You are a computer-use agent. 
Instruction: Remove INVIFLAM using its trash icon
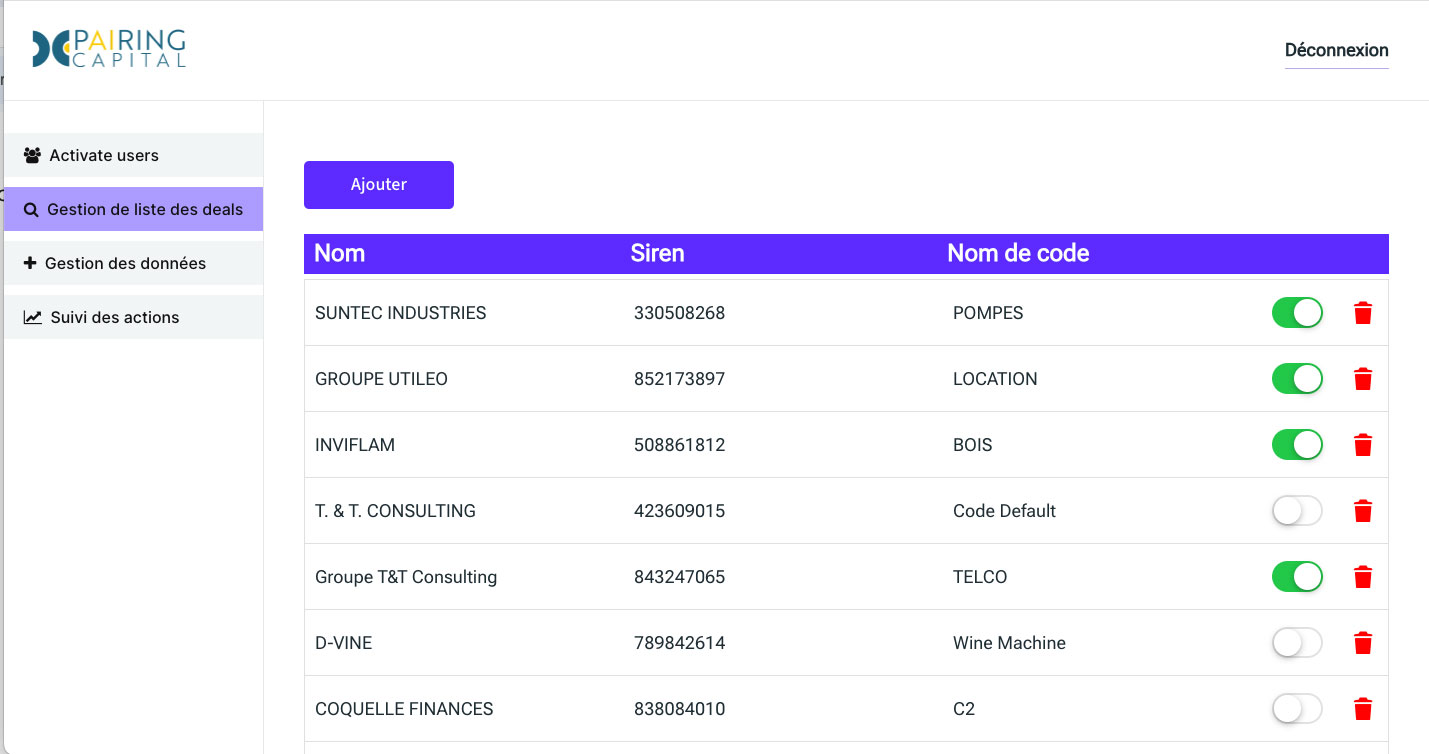[x=1362, y=445]
